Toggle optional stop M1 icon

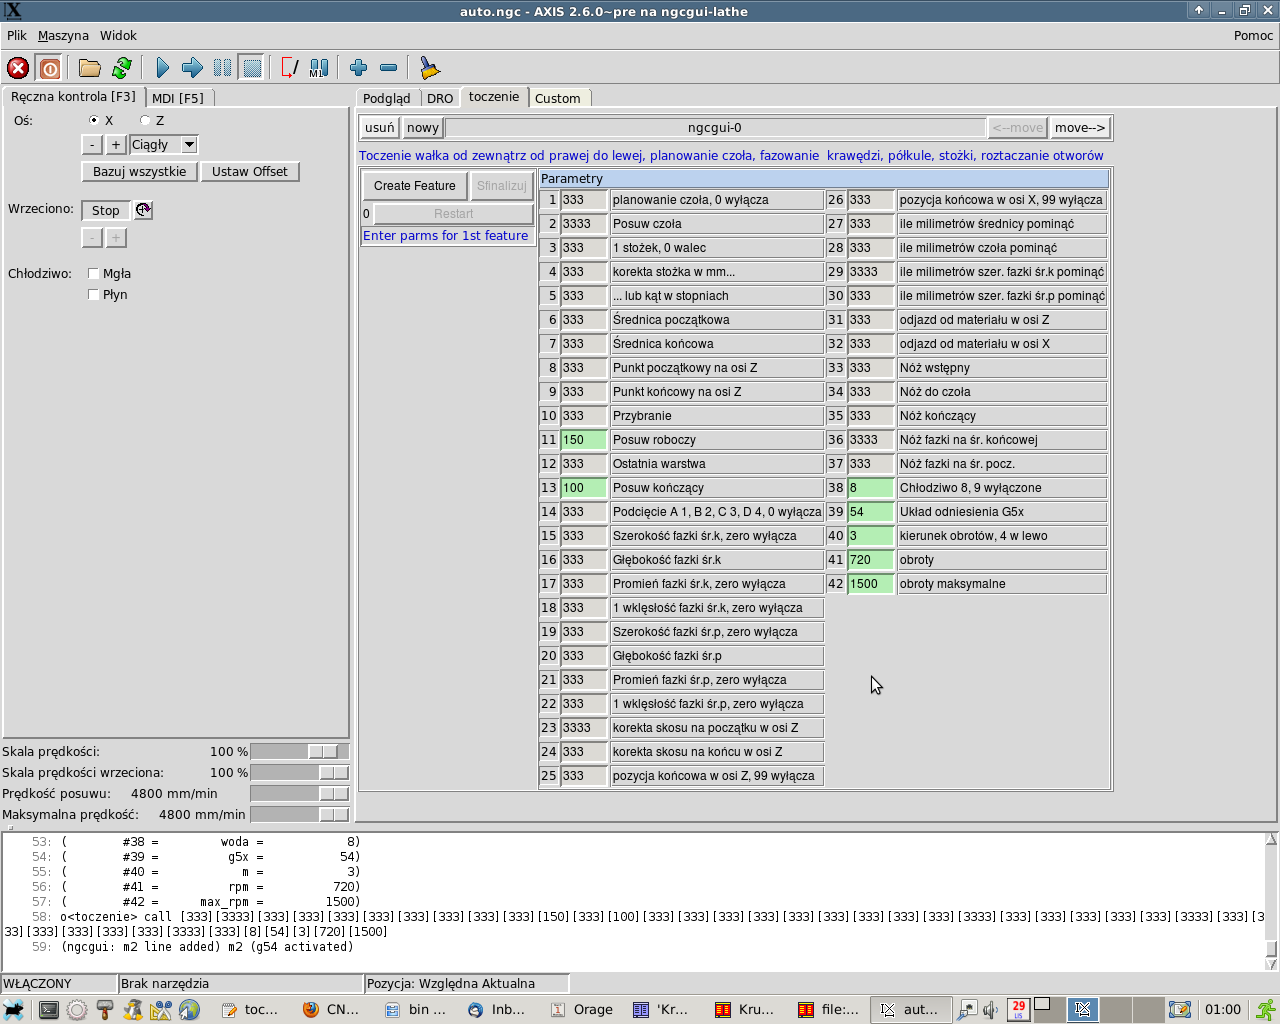tap(319, 68)
